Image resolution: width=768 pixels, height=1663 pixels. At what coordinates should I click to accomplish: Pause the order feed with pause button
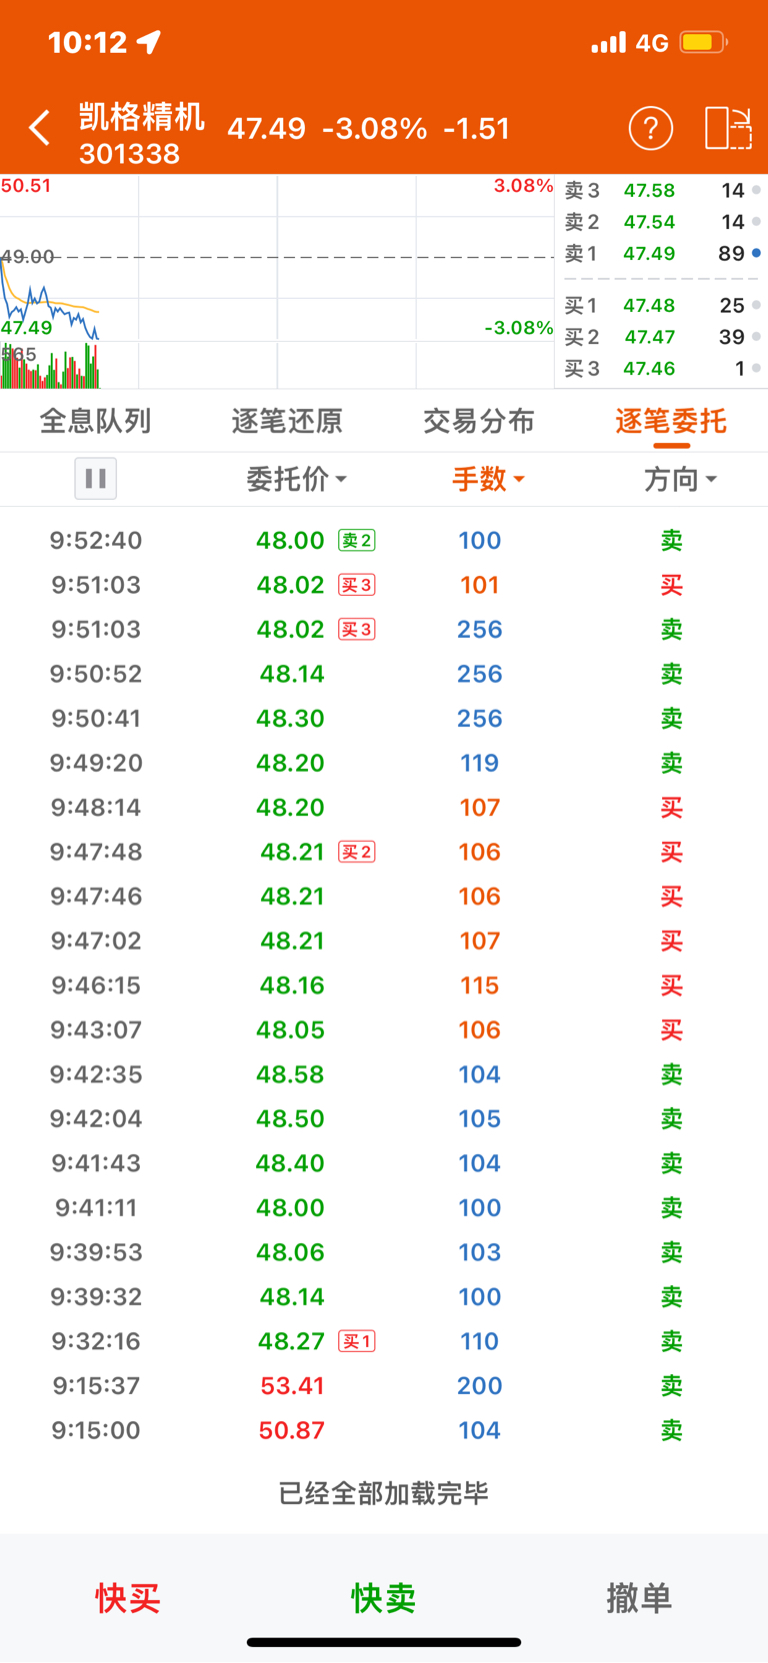(x=96, y=478)
